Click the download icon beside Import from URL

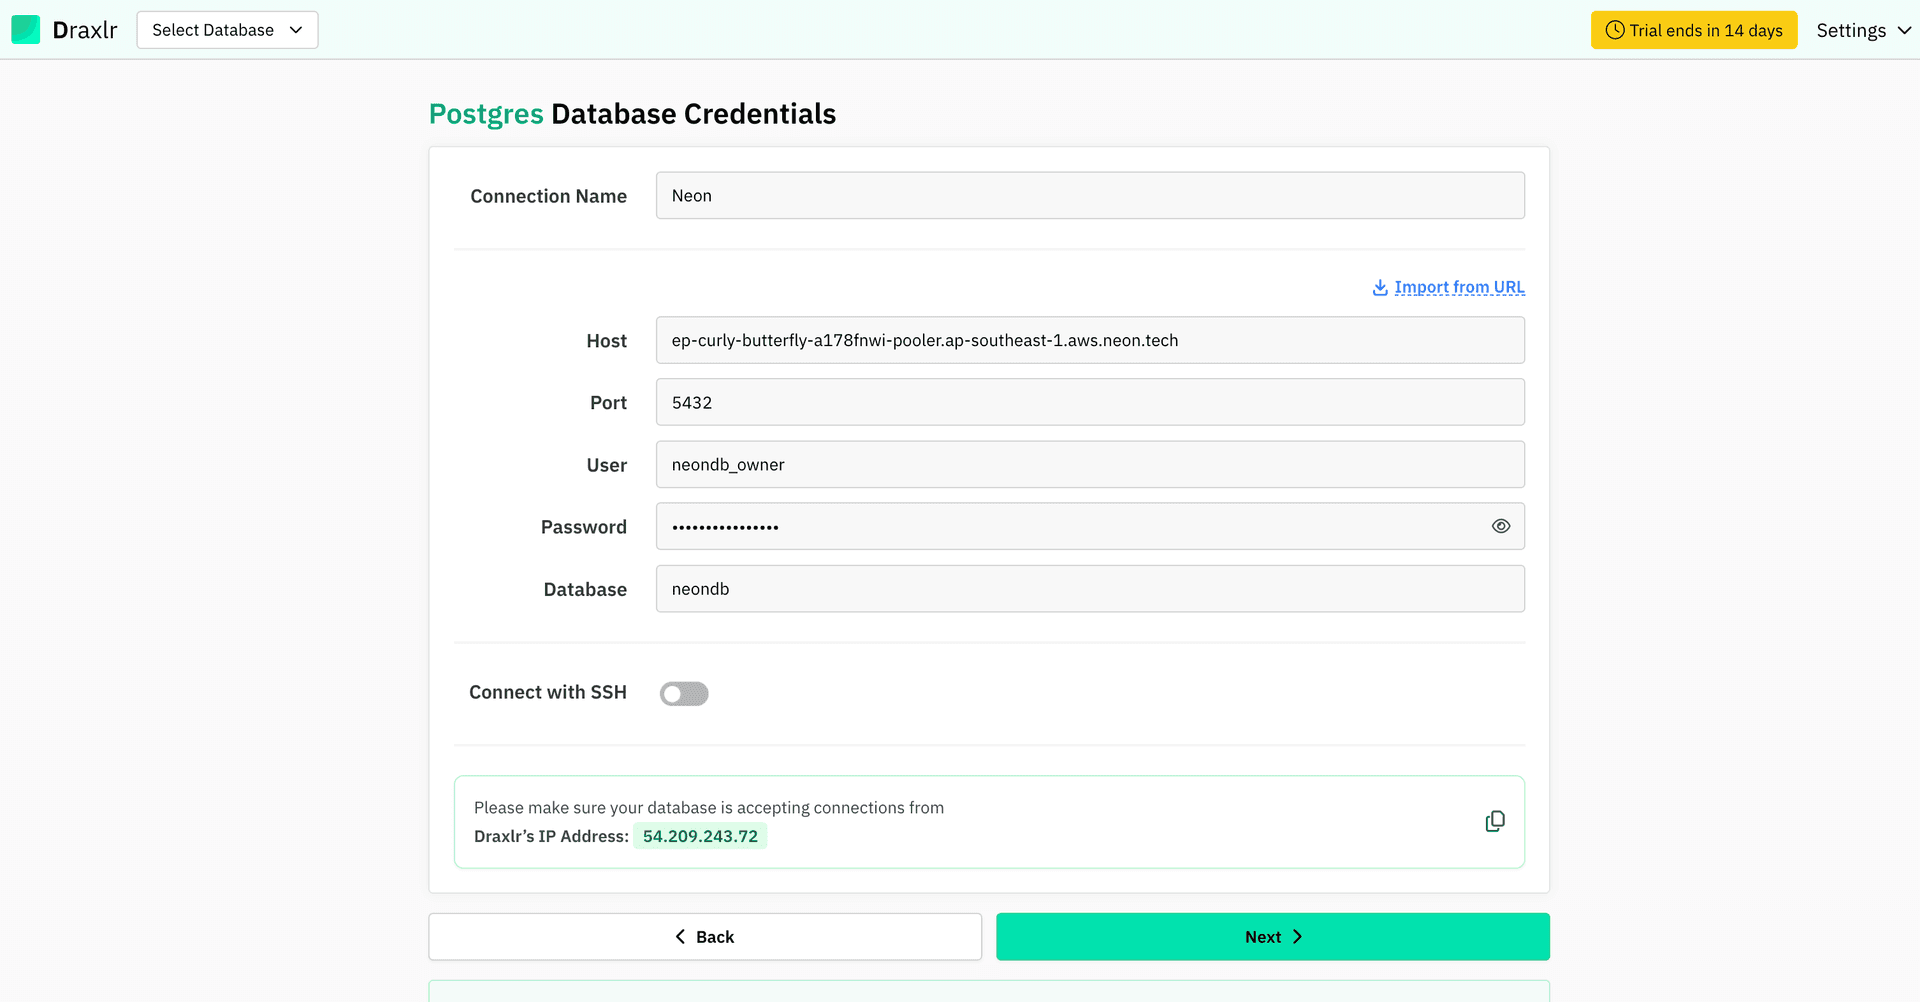pyautogui.click(x=1379, y=287)
